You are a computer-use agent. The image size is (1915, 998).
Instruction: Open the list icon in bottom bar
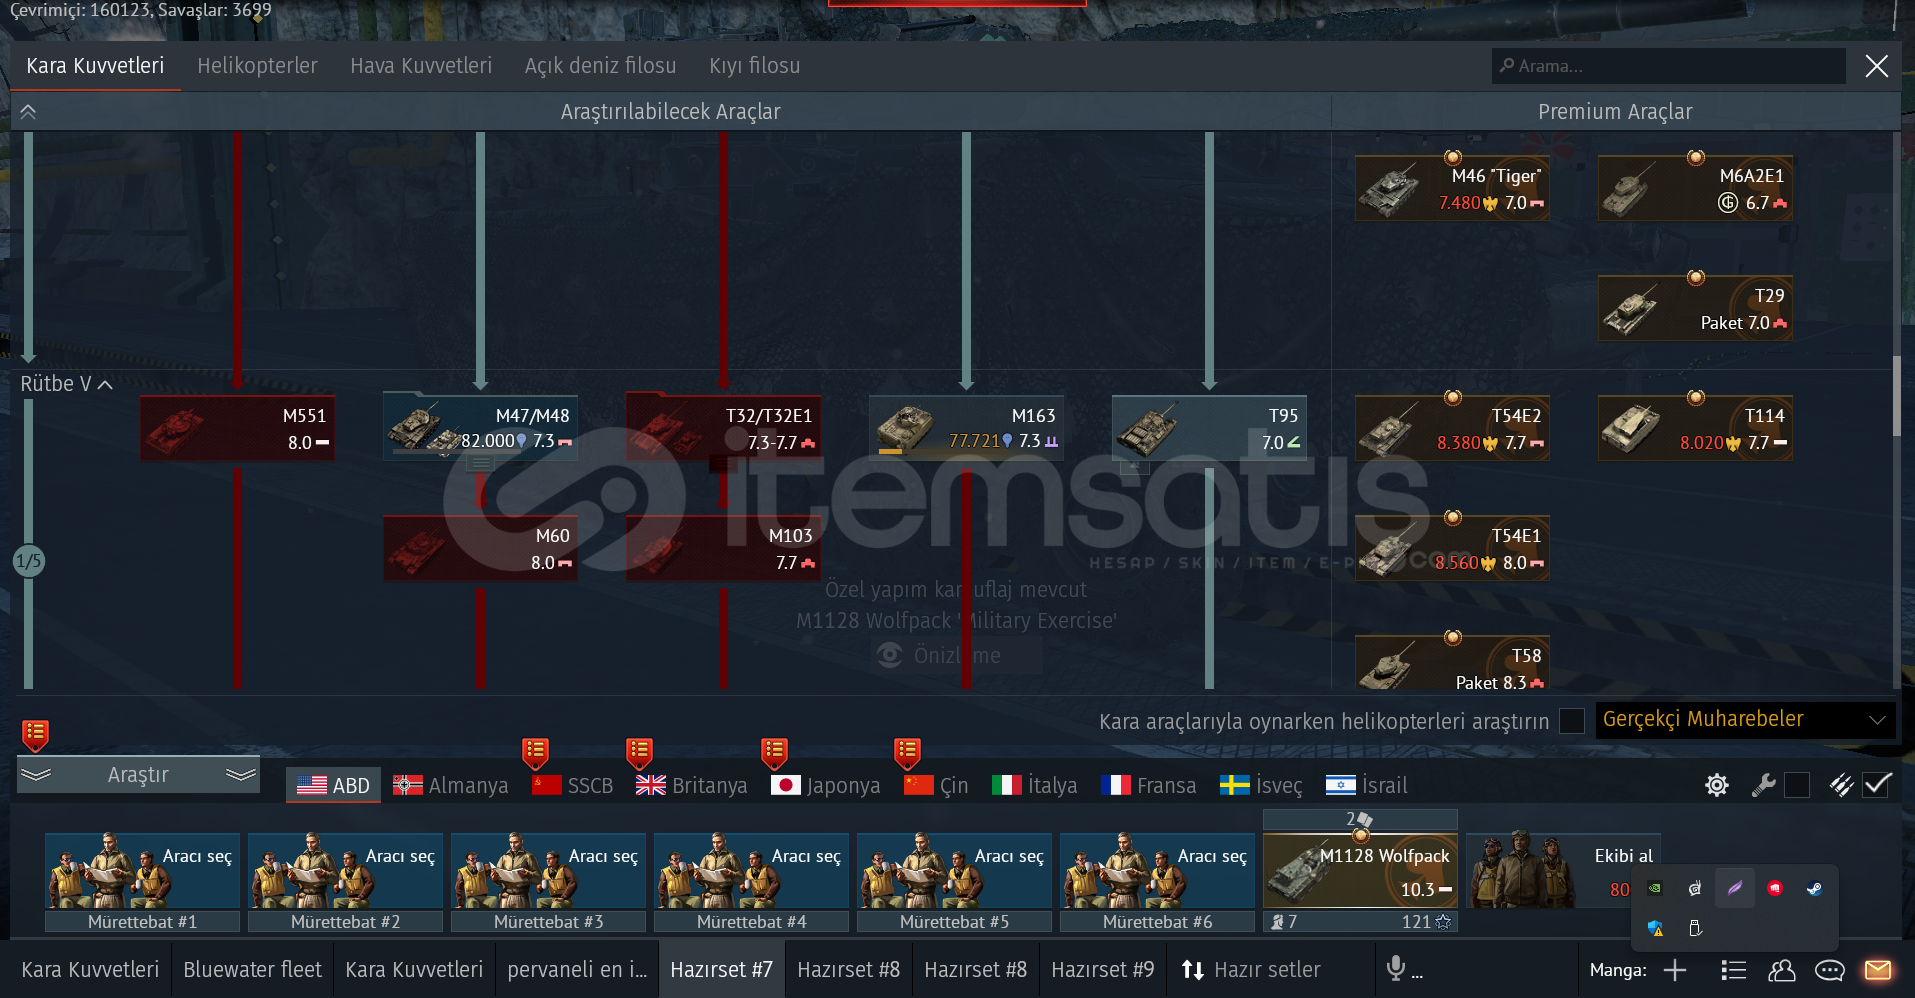pos(1733,970)
